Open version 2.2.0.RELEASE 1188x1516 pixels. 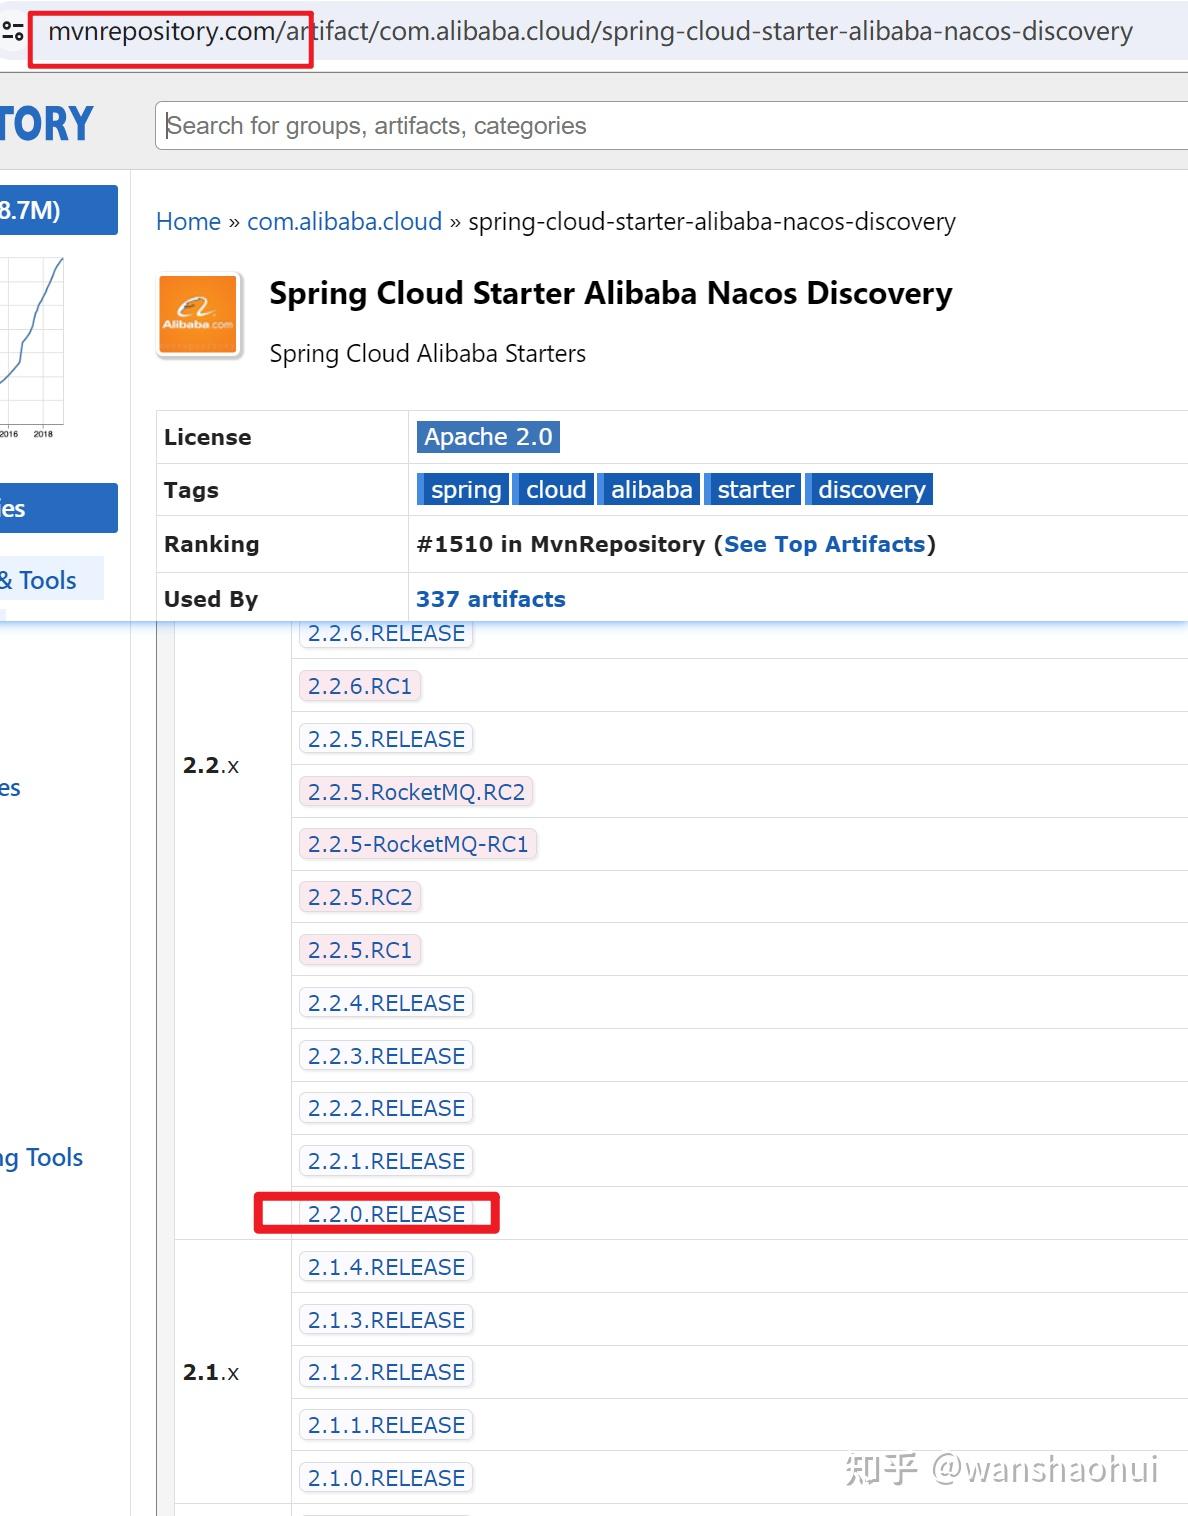coord(386,1214)
